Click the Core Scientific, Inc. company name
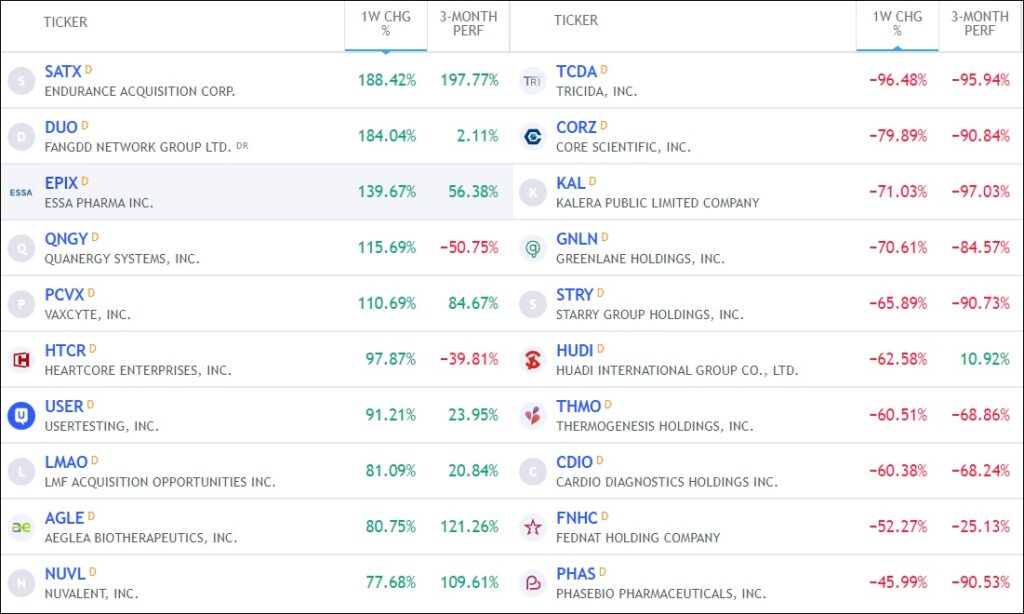Viewport: 1024px width, 614px height. (x=623, y=148)
